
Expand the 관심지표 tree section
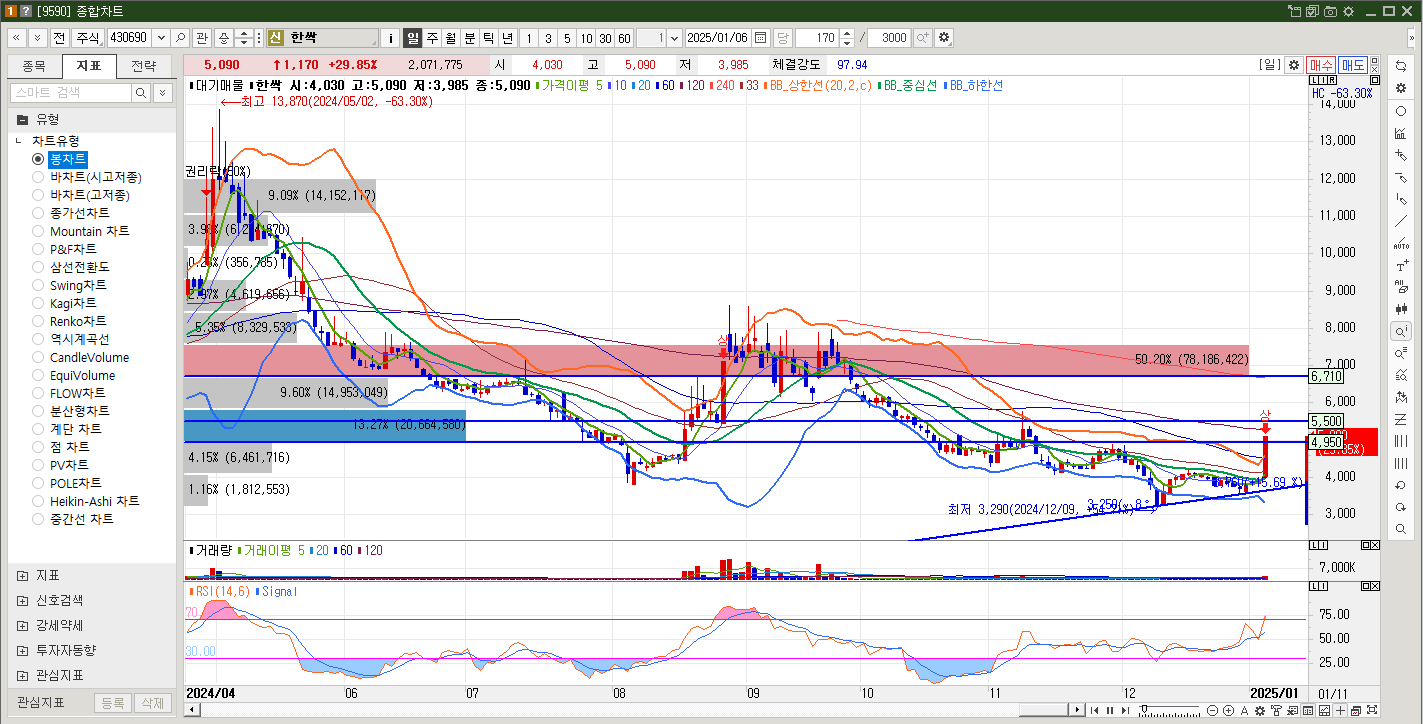tap(23, 674)
